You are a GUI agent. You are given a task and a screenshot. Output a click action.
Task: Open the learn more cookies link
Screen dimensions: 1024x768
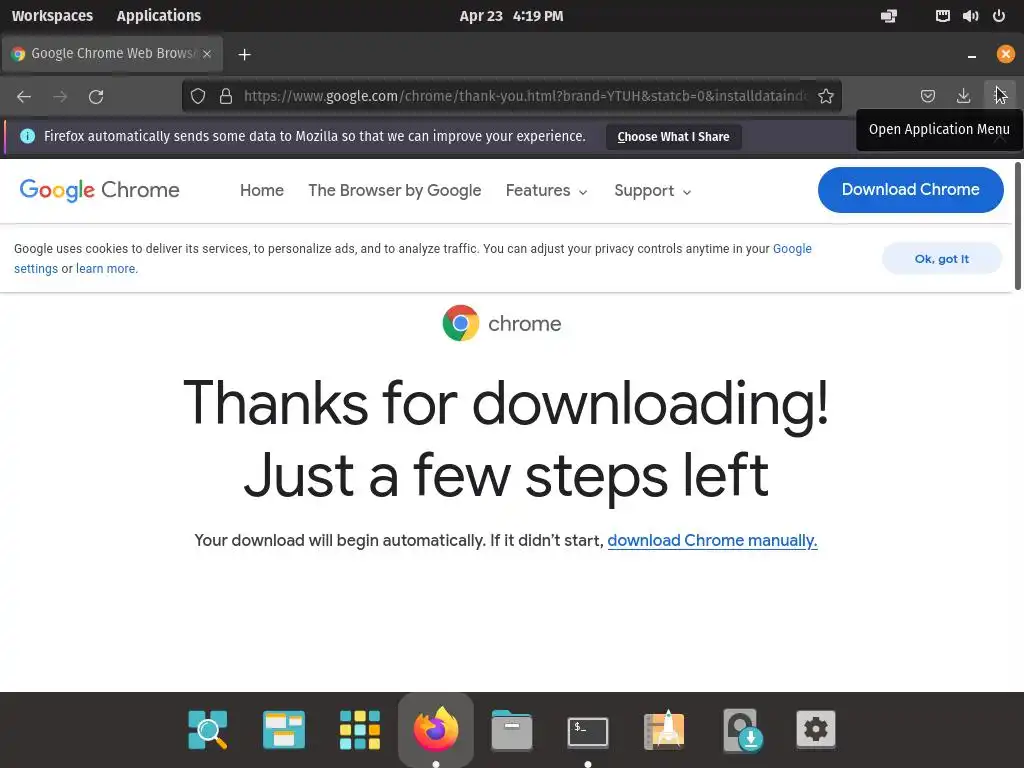[106, 268]
